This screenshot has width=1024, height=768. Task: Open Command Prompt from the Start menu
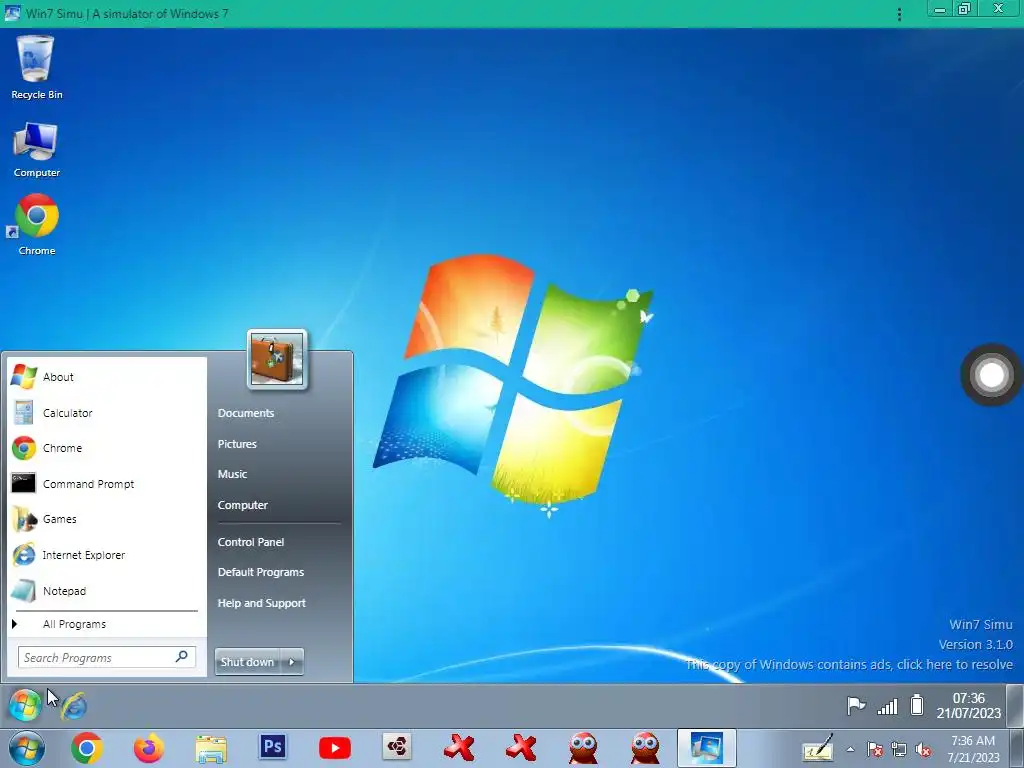(x=104, y=484)
